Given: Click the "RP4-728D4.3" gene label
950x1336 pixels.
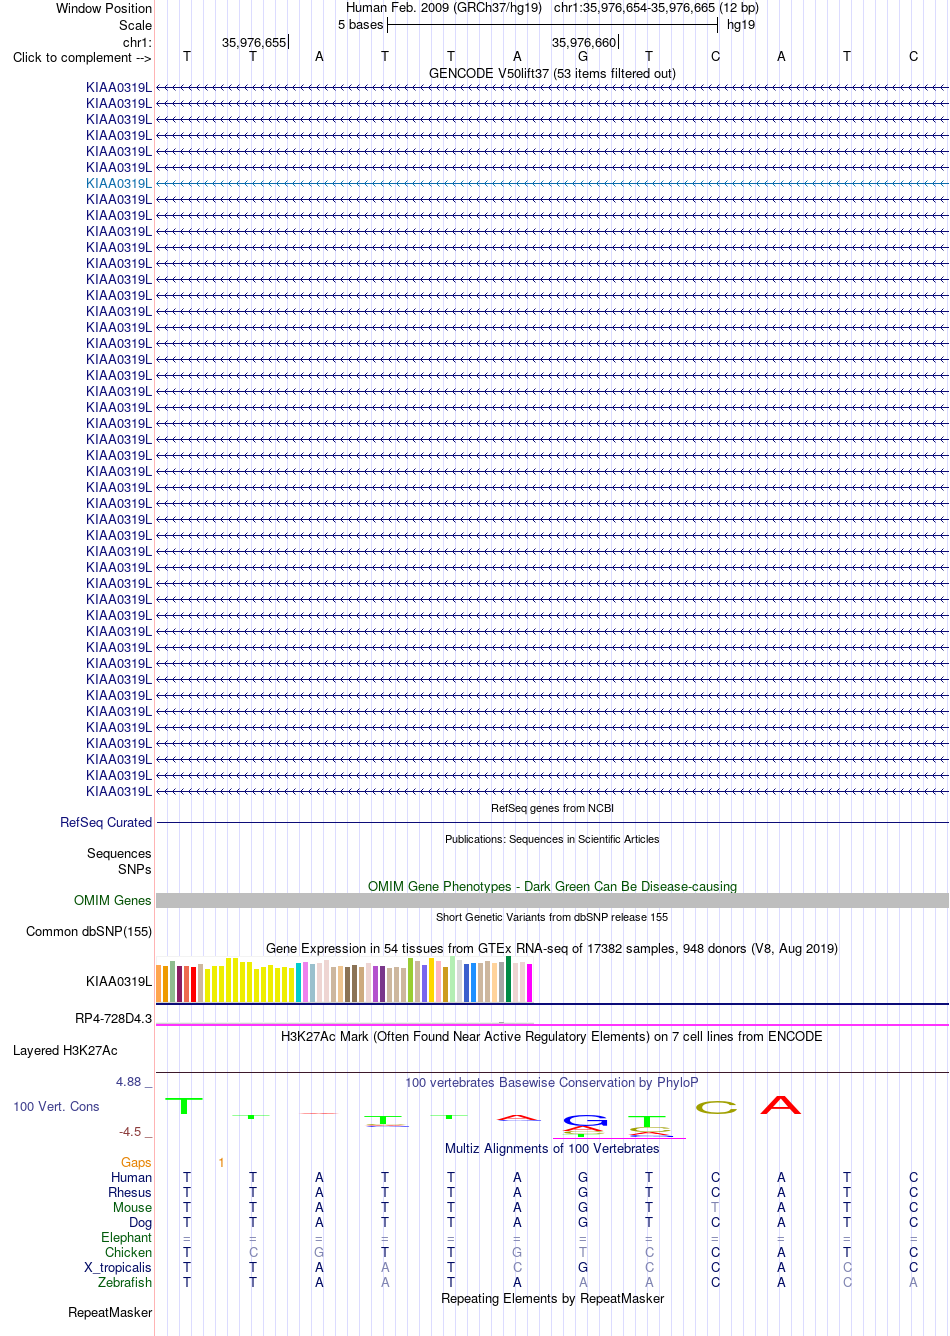Looking at the screenshot, I should point(114,1018).
